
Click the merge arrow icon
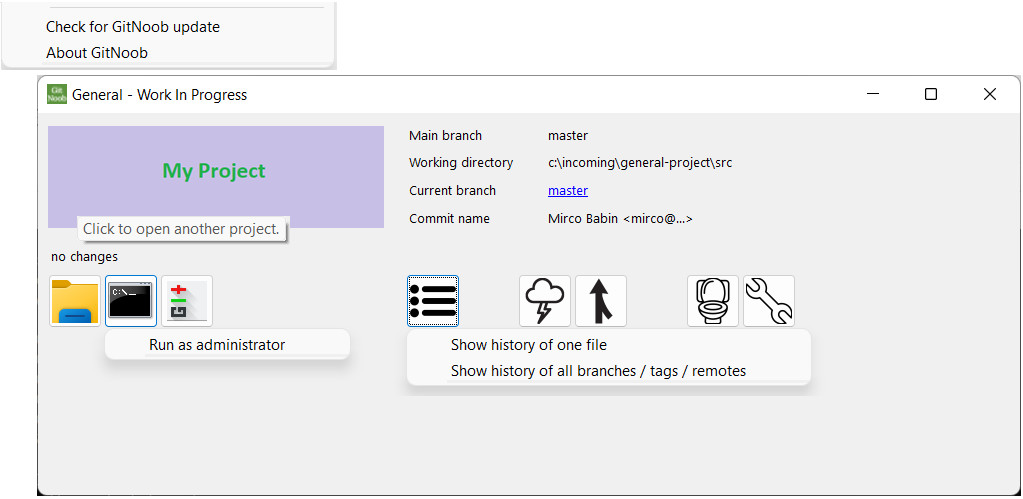point(601,301)
